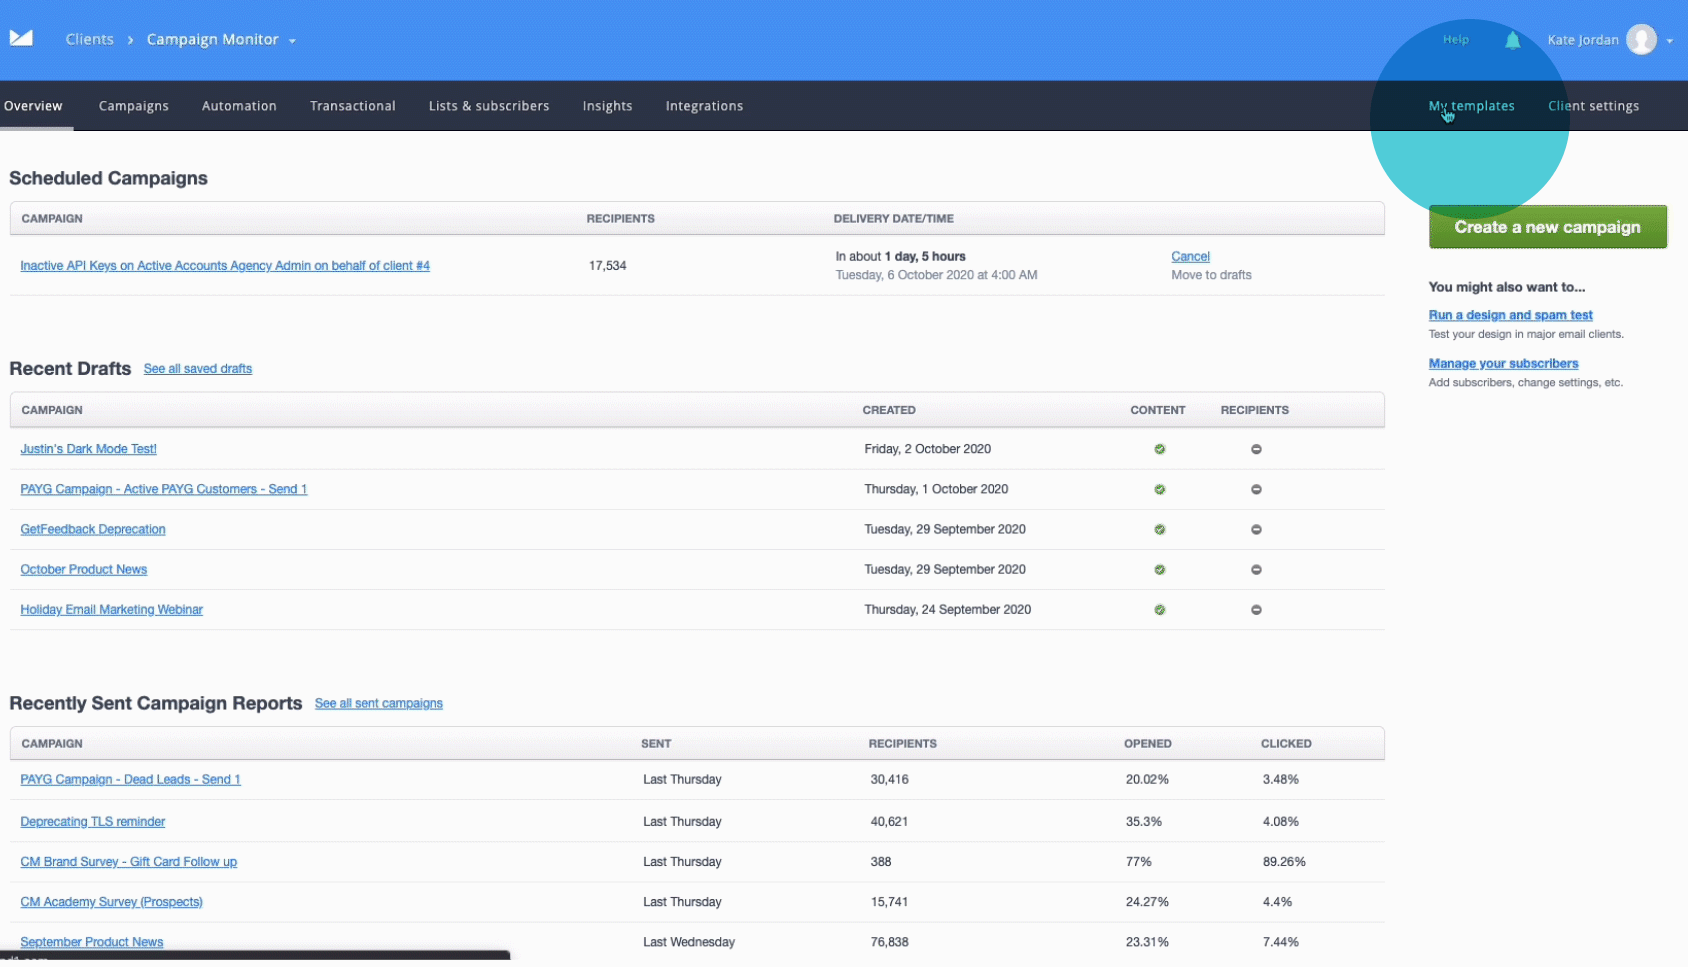Open Lists & subscribers tab
1688x967 pixels.
[x=489, y=106]
